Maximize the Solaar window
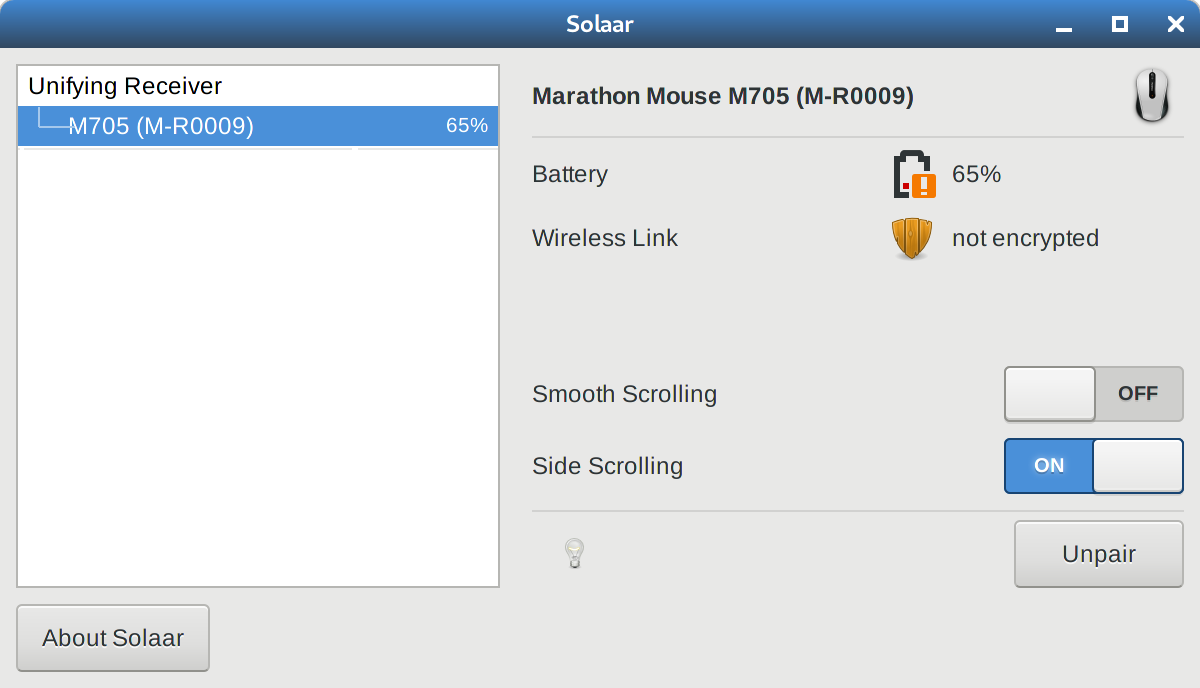The image size is (1200, 688). 1120,24
